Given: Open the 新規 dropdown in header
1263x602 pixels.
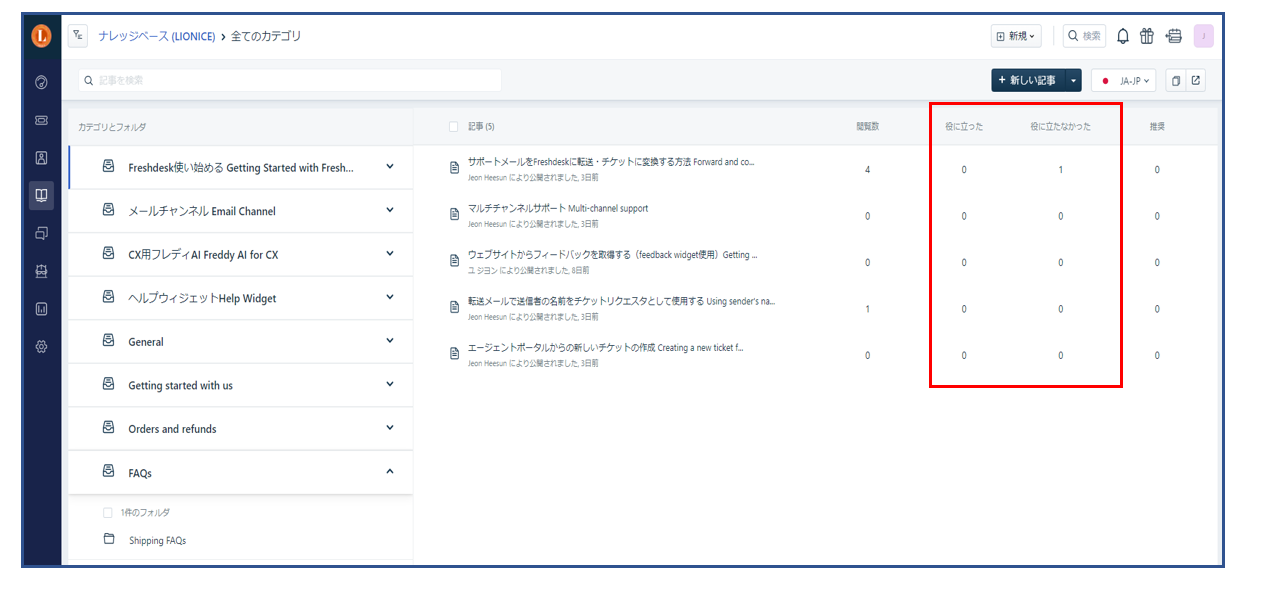Looking at the screenshot, I should tap(1016, 36).
